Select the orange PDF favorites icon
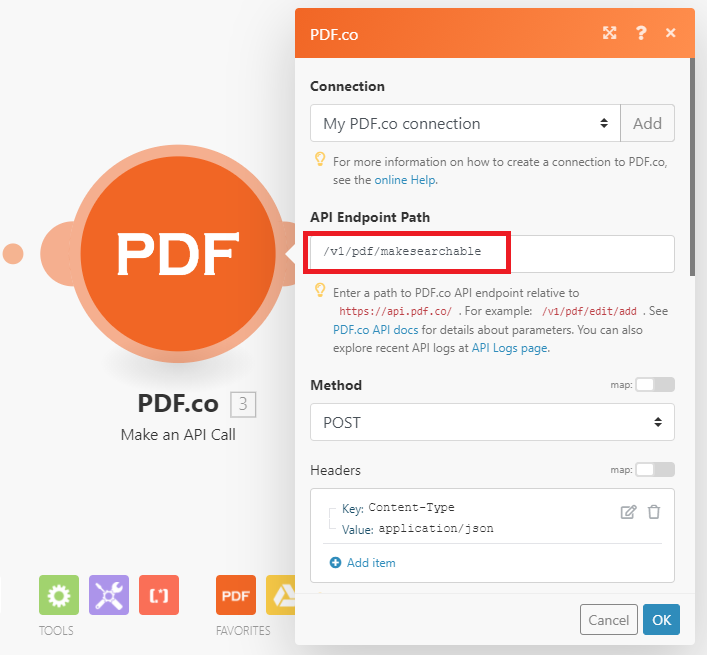 (236, 595)
